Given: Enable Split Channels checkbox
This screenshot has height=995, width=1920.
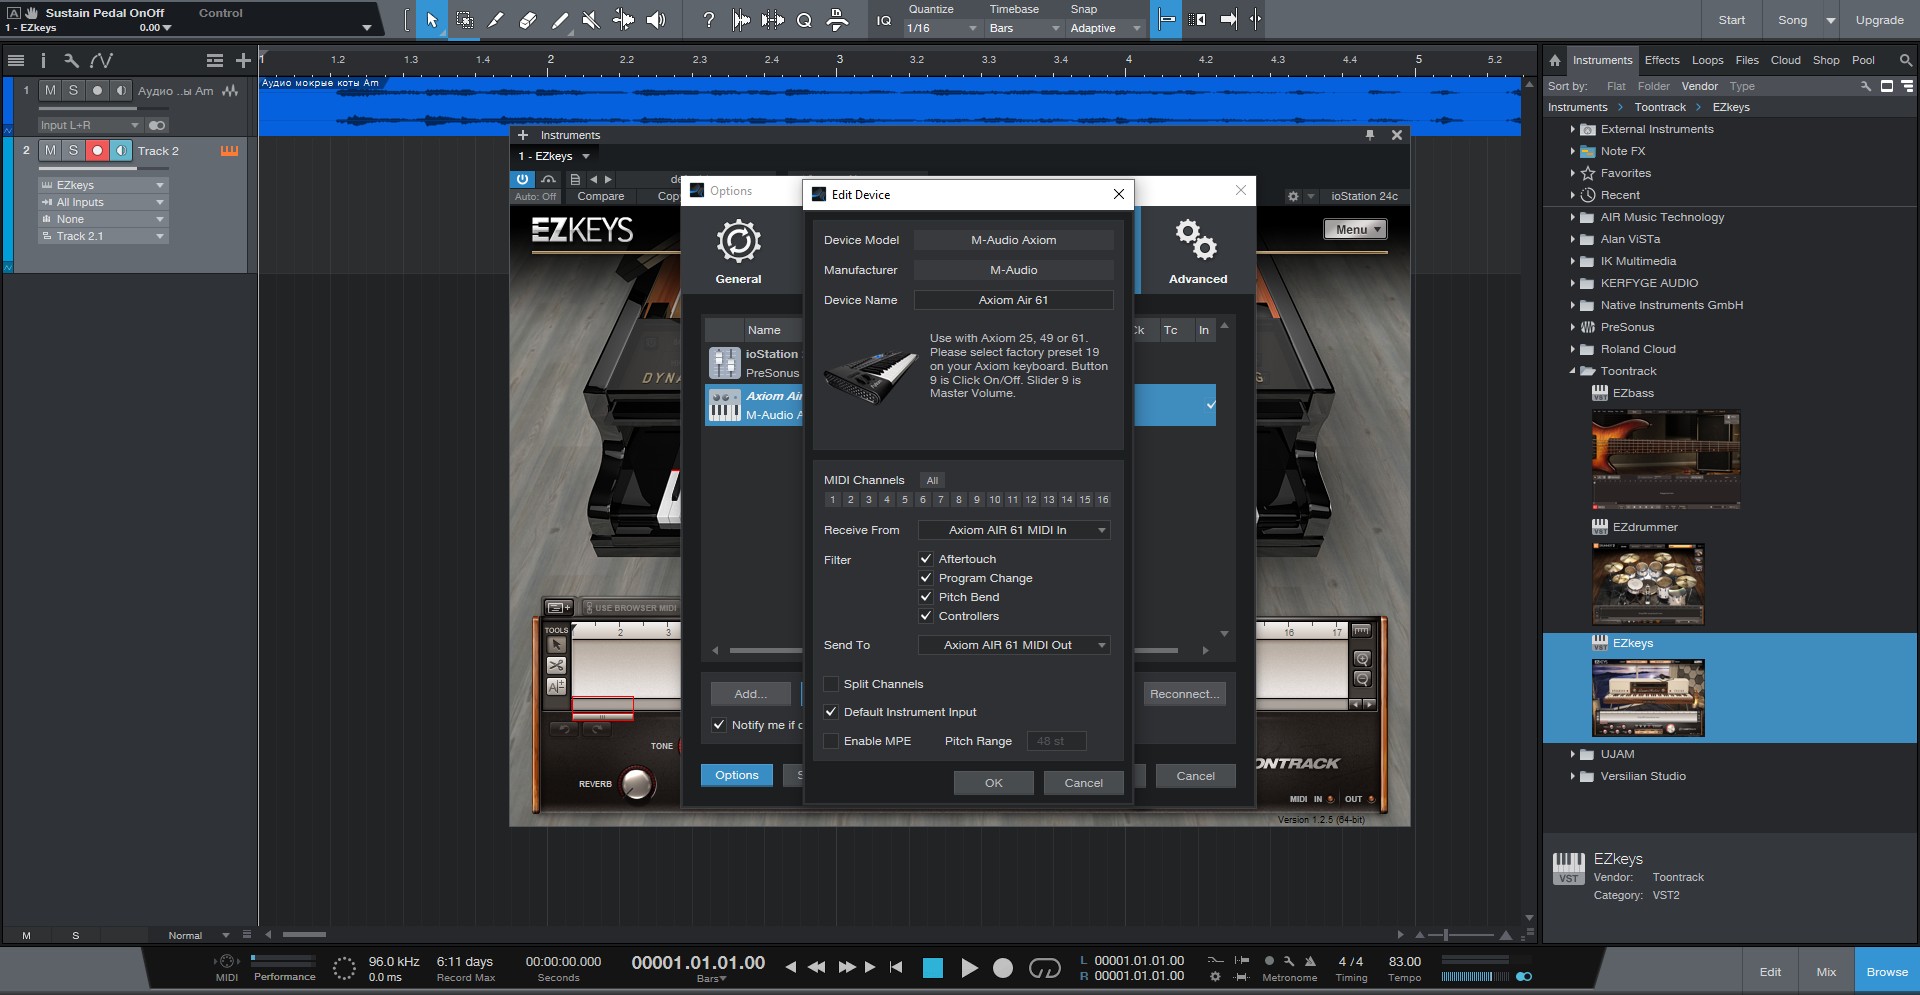Looking at the screenshot, I should pyautogui.click(x=831, y=684).
